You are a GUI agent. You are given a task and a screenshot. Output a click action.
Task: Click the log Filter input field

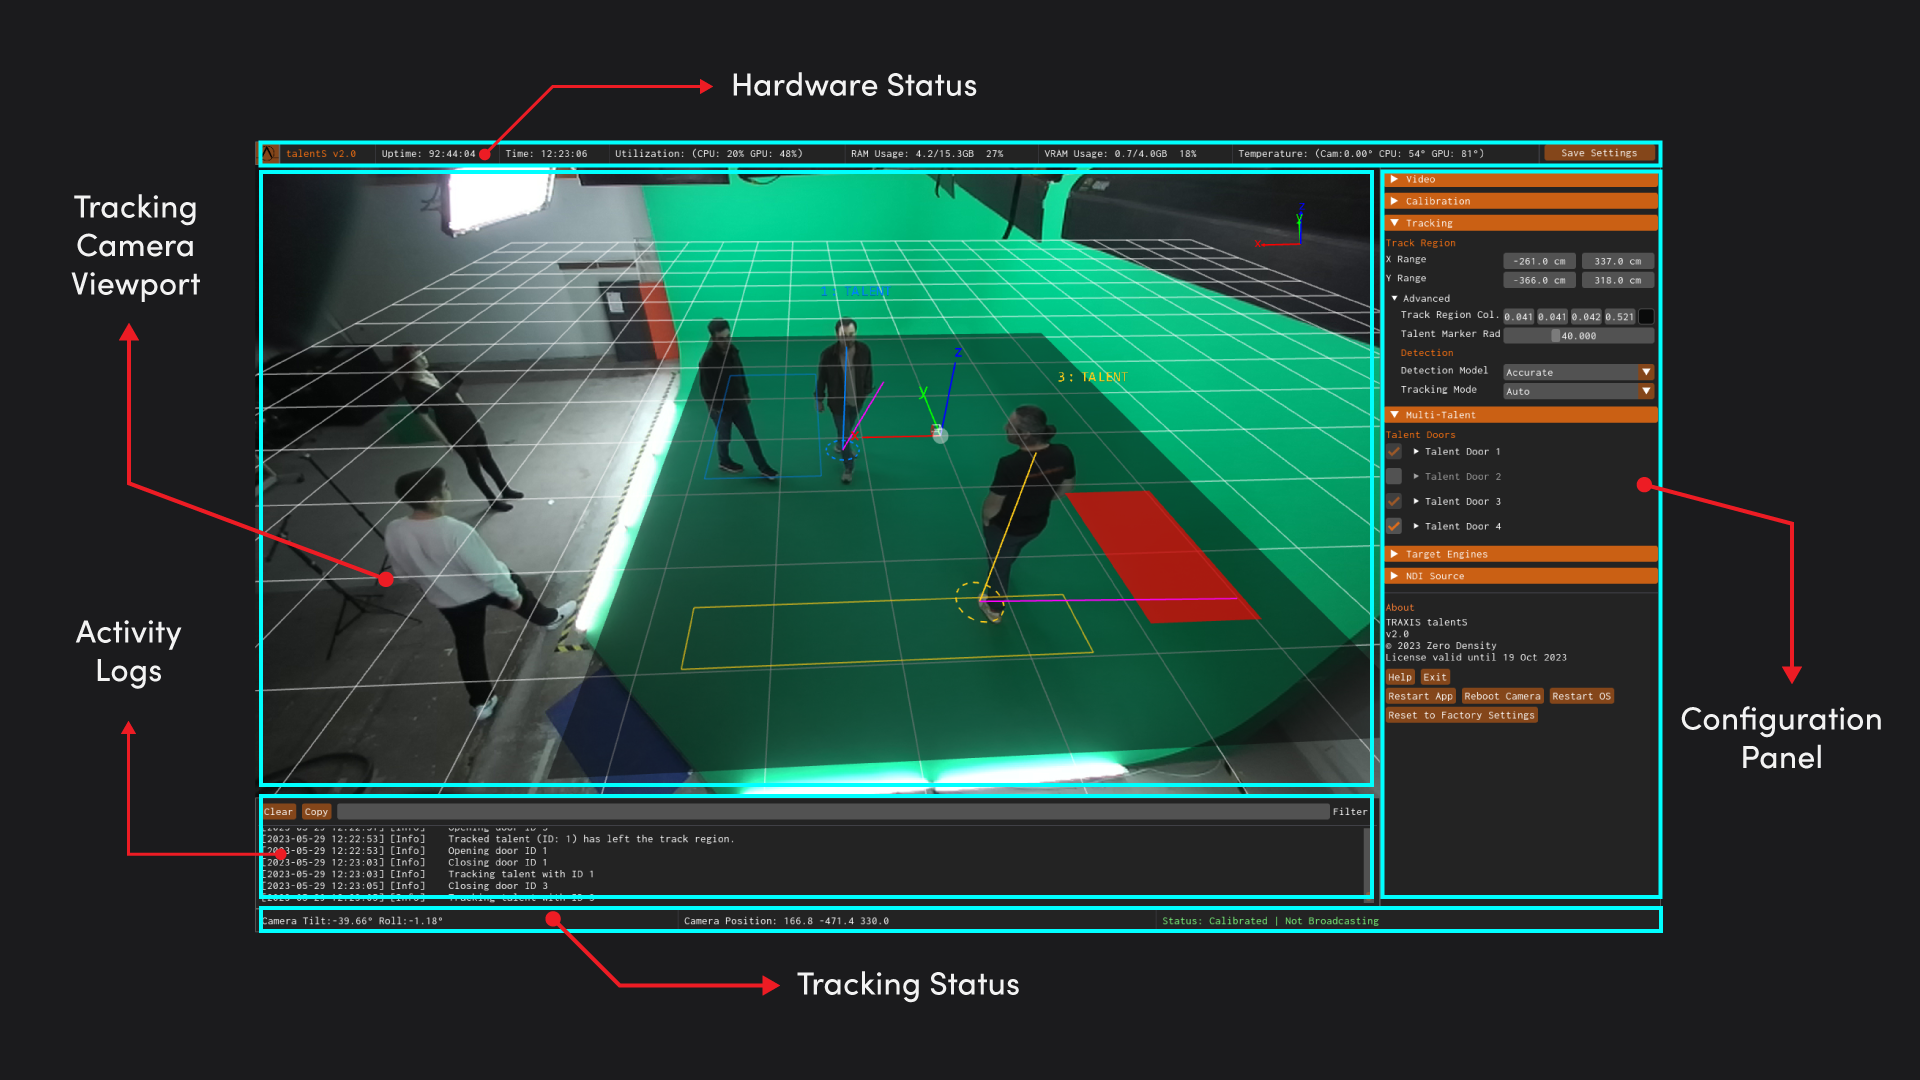(x=833, y=811)
